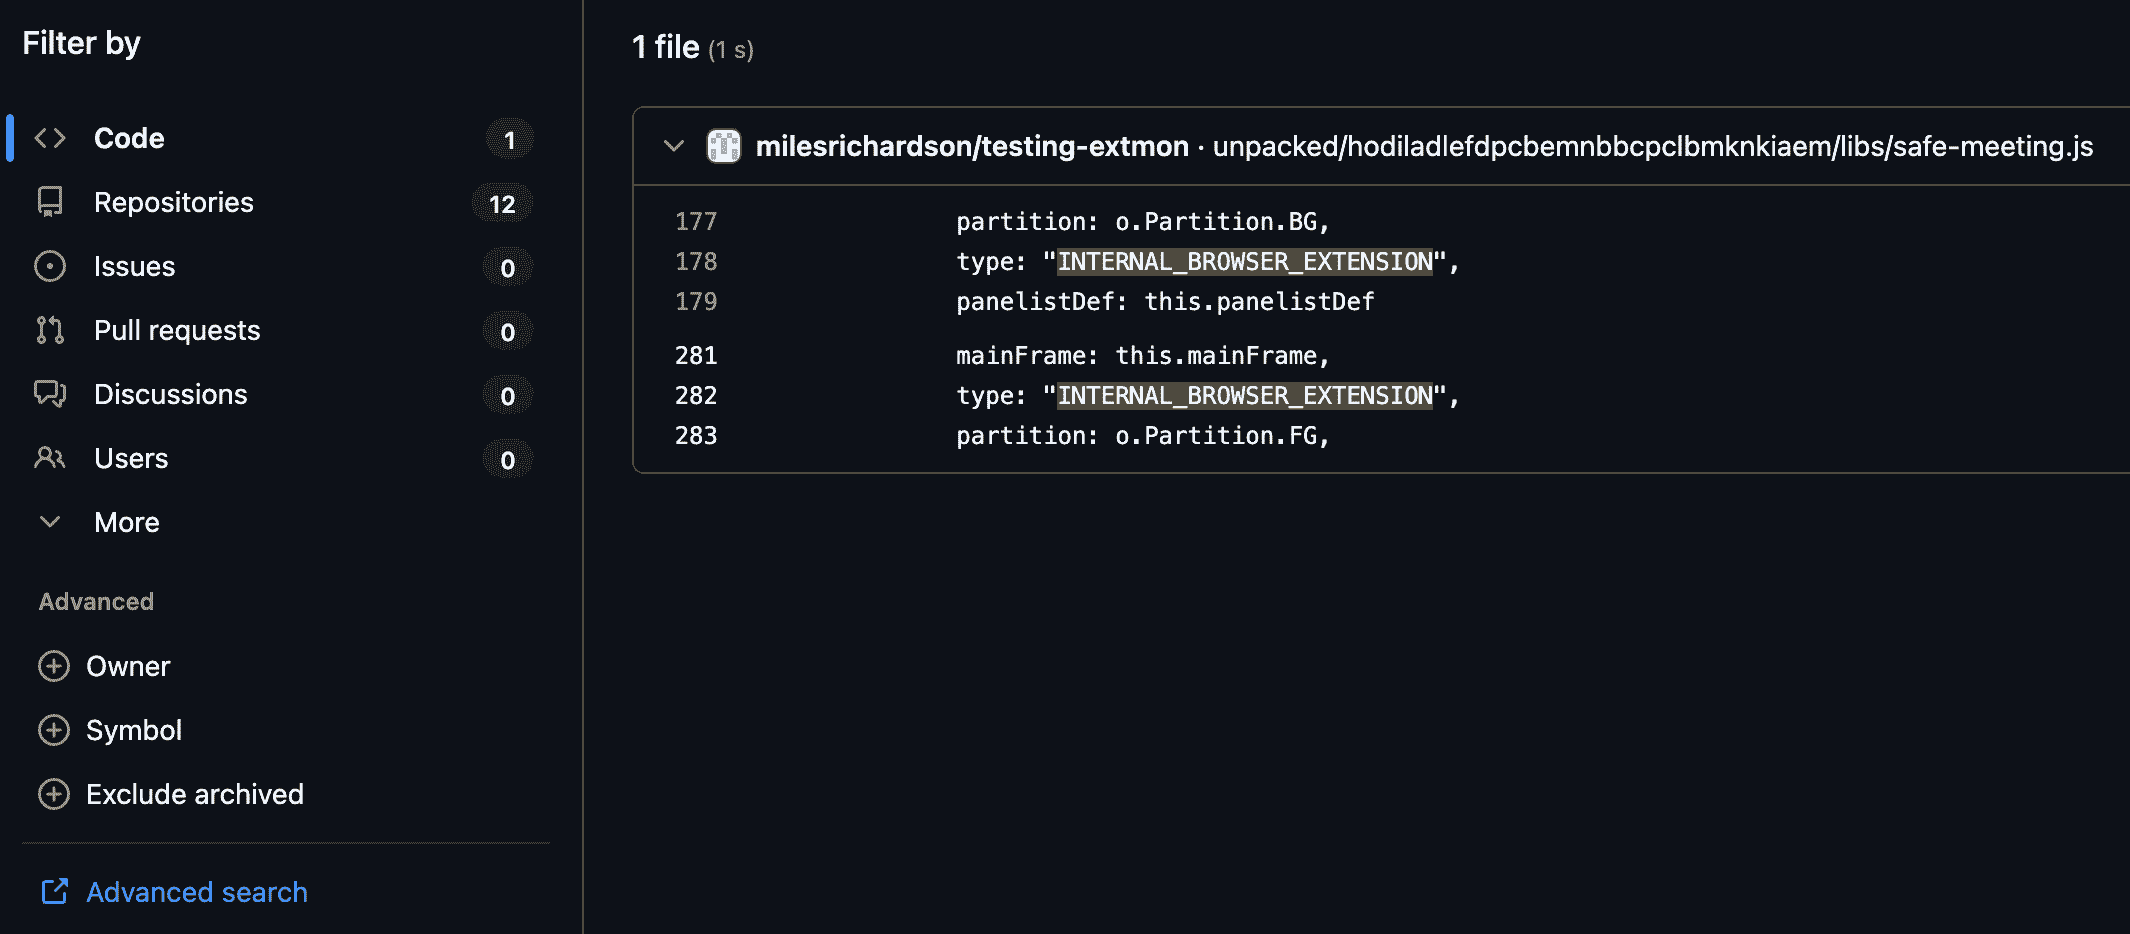Jump to line 178 in result
2130x934 pixels.
(x=696, y=261)
